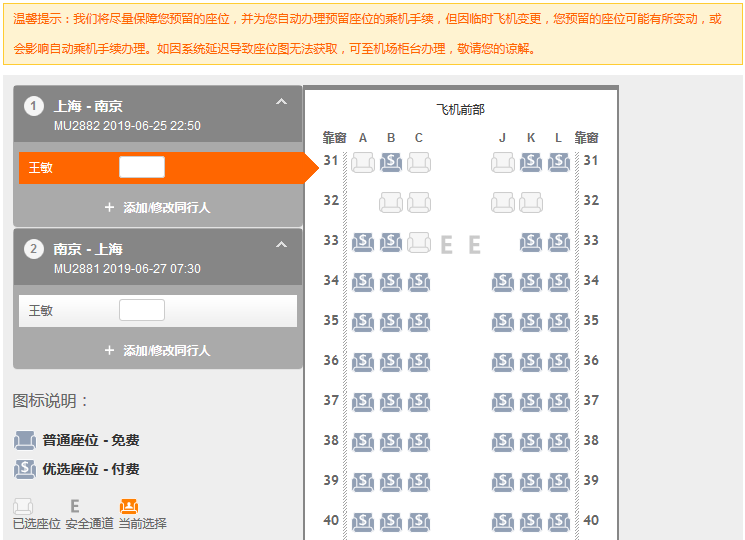Click seat 35J
The width and height of the screenshot is (745, 540).
point(502,322)
